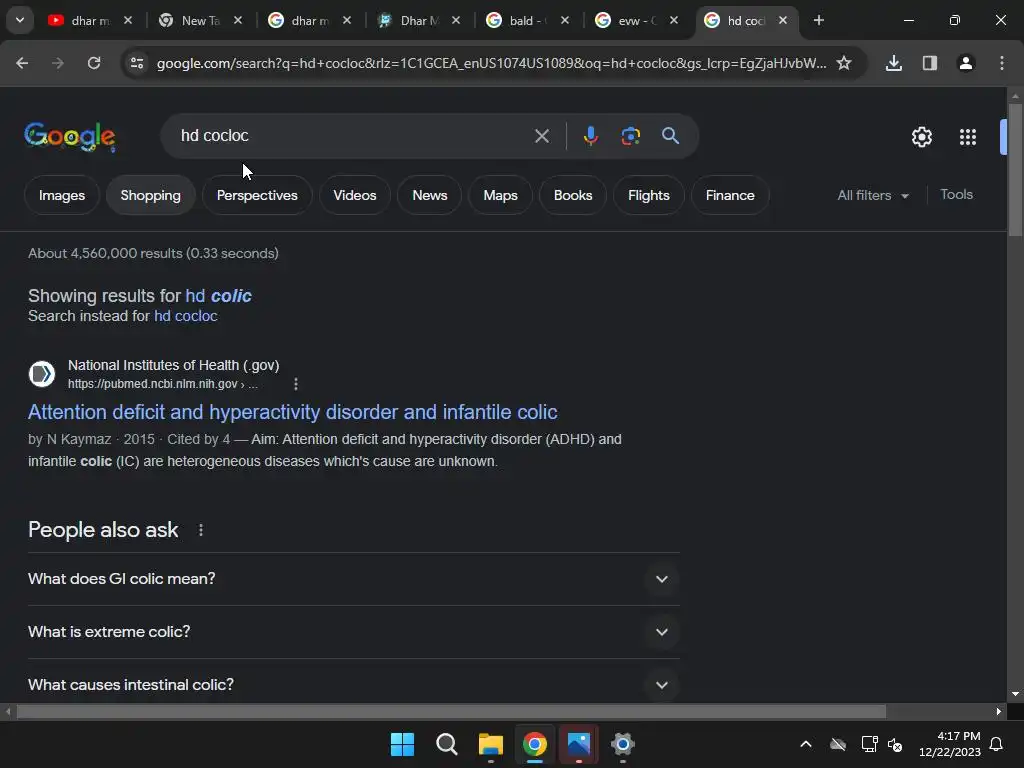The height and width of the screenshot is (768, 1024).
Task: Switch to Shopping results
Action: [x=150, y=195]
